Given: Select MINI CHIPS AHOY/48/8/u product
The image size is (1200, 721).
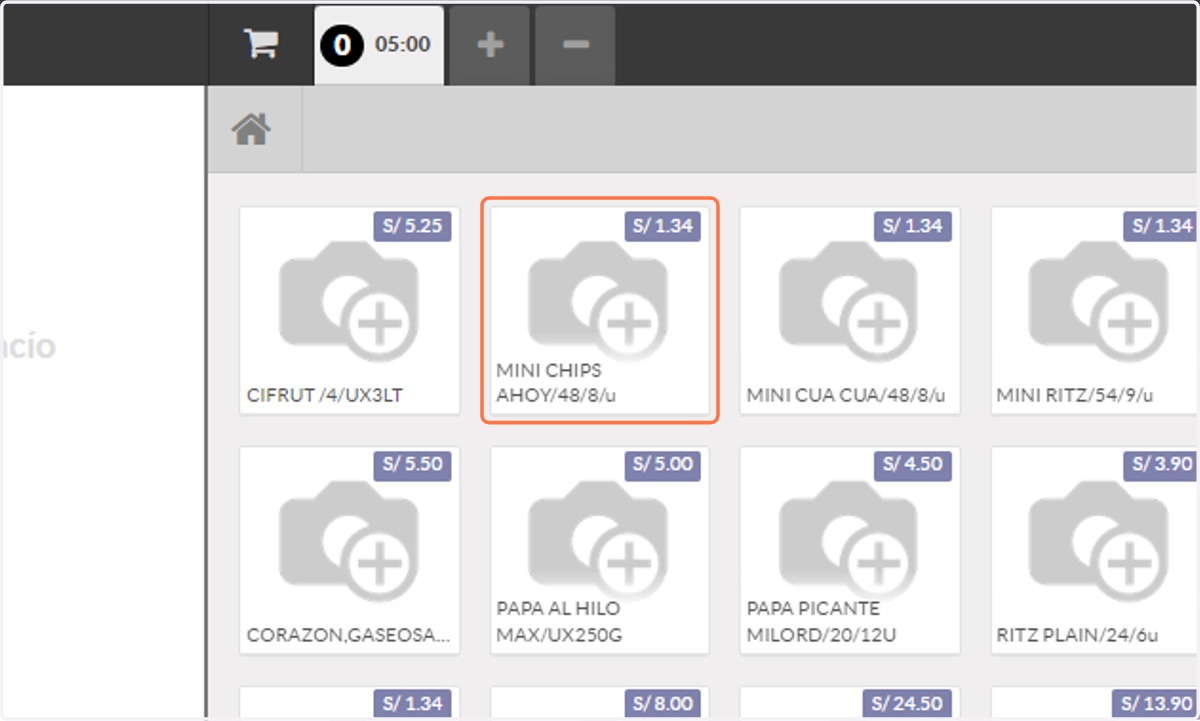Looking at the screenshot, I should pyautogui.click(x=600, y=311).
